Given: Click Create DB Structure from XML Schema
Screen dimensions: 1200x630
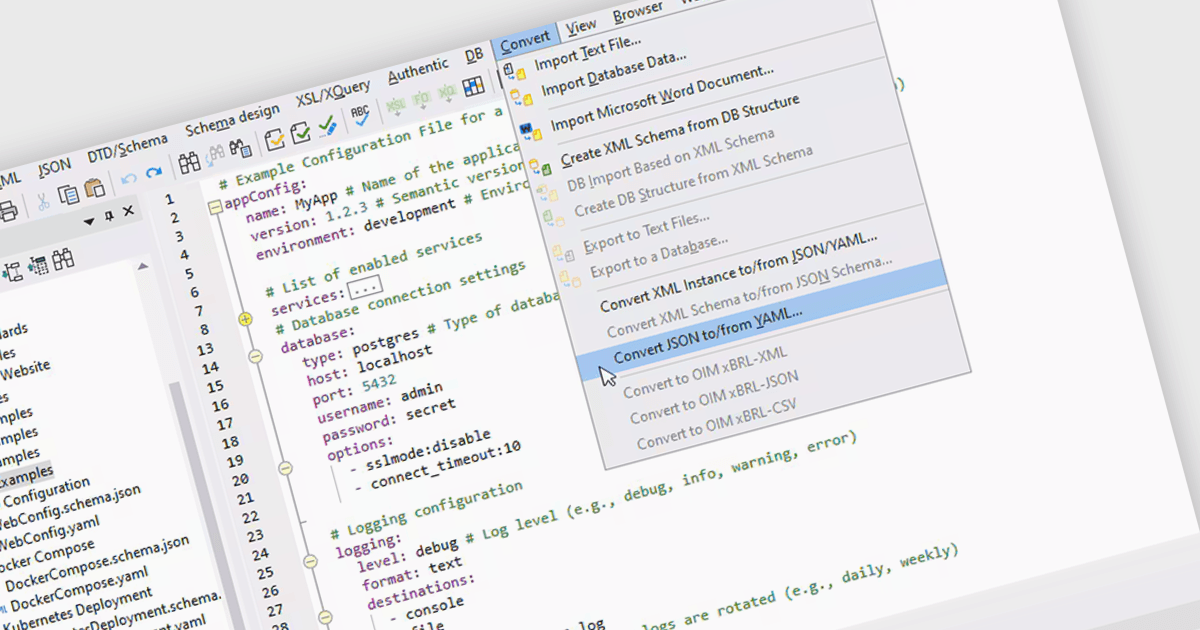Looking at the screenshot, I should pyautogui.click(x=693, y=181).
